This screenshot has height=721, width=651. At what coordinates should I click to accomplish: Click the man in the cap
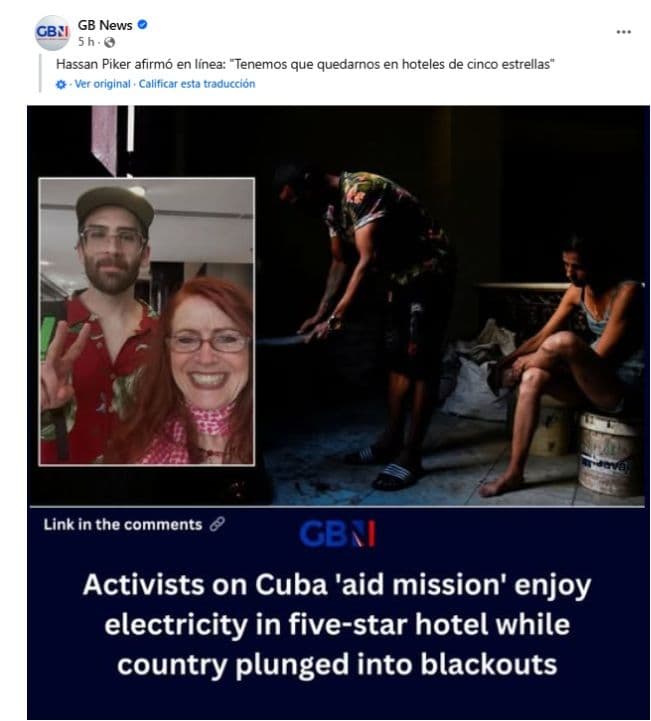(x=102, y=322)
